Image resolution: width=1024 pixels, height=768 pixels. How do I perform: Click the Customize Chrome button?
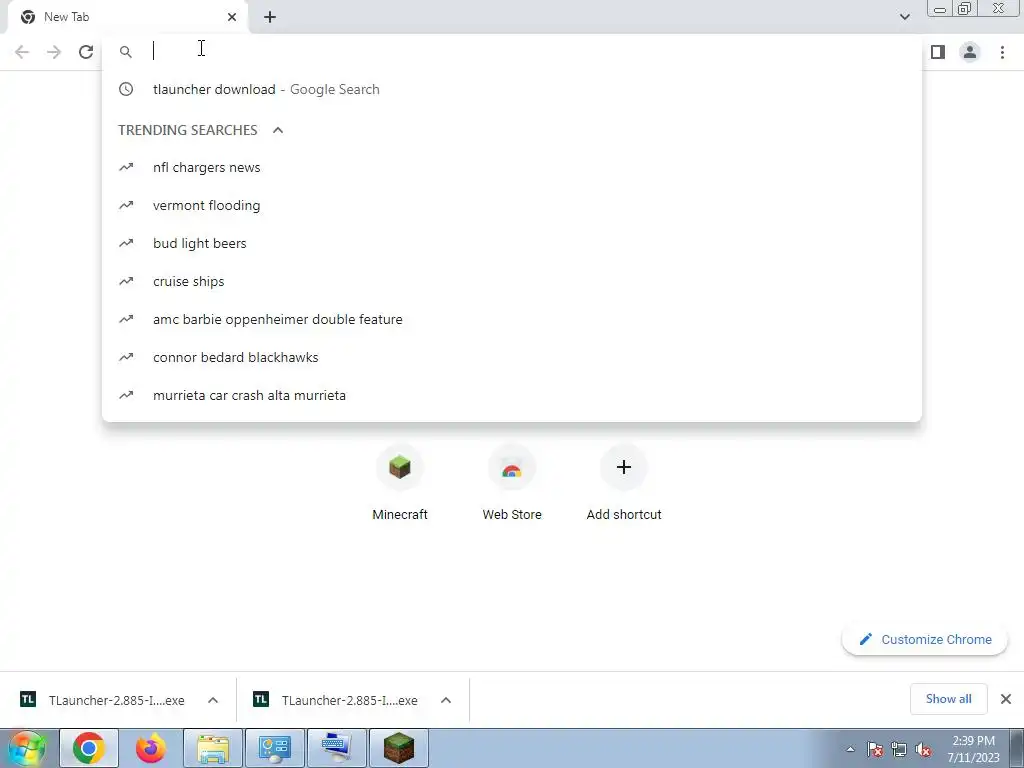click(925, 639)
